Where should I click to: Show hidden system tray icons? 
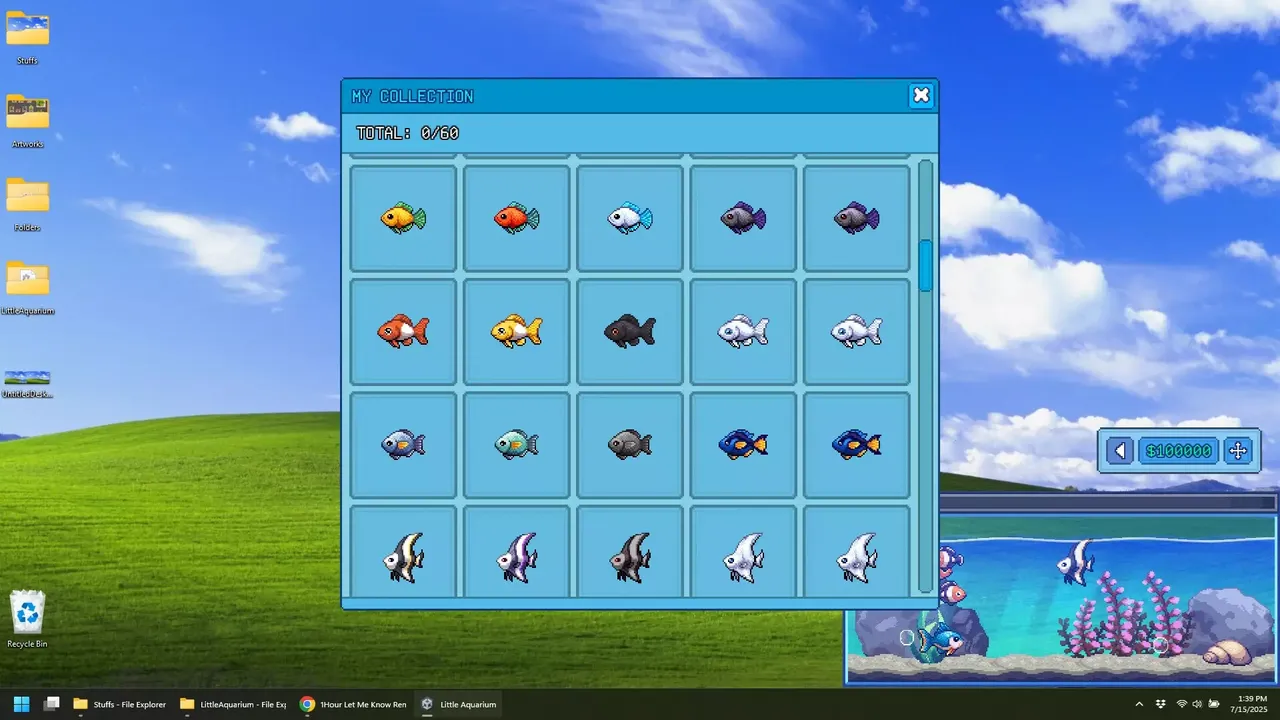click(x=1139, y=704)
